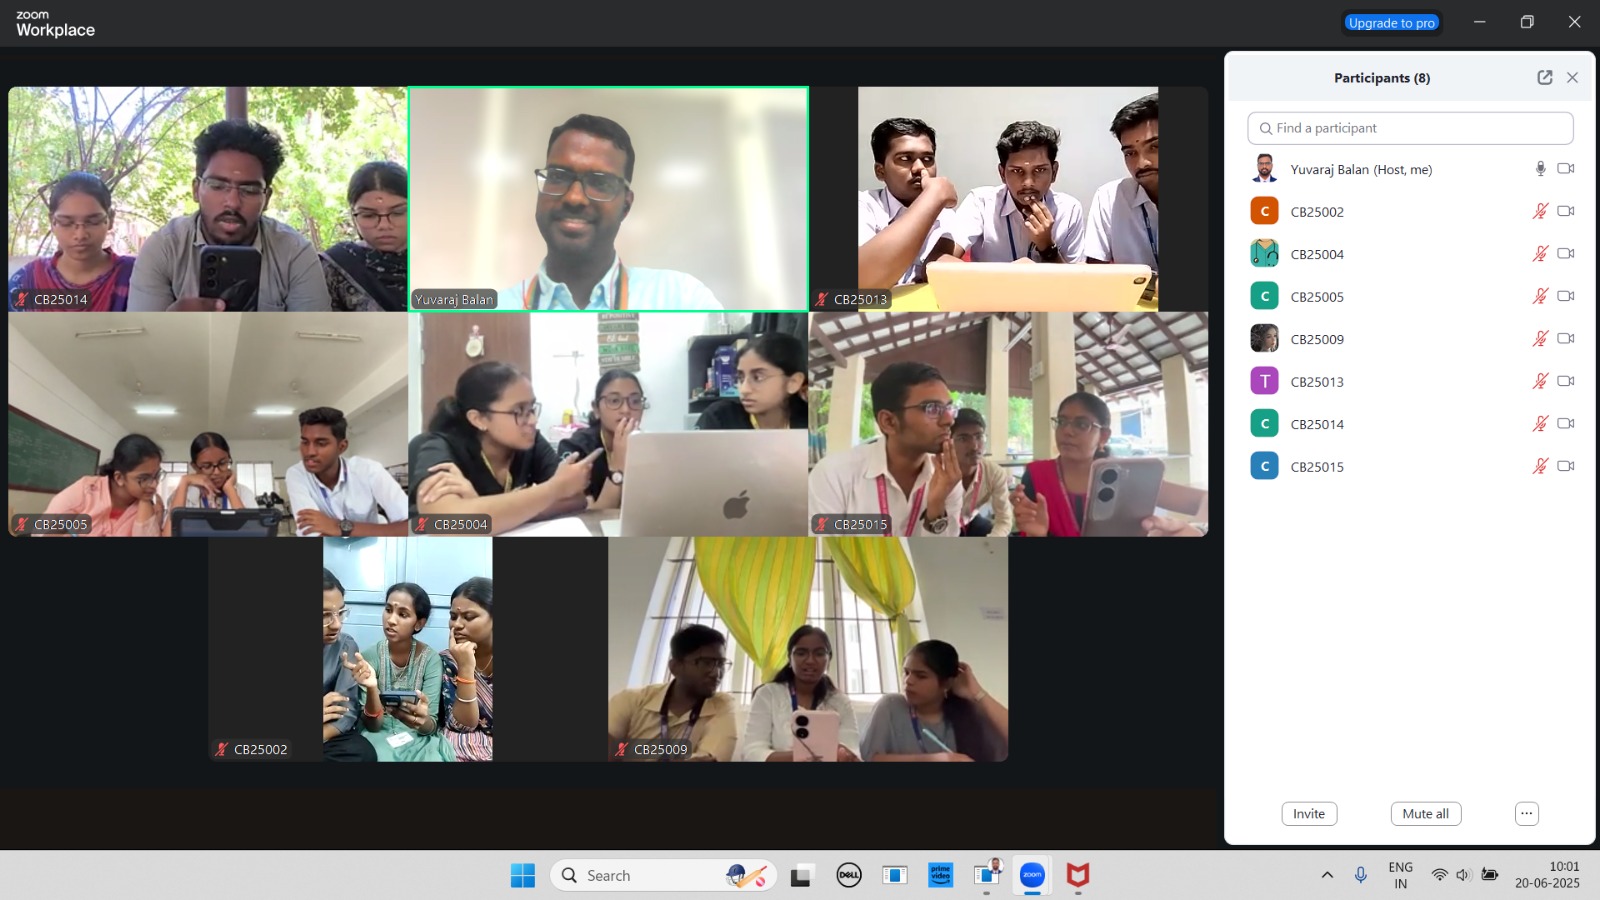The image size is (1600, 900).
Task: Click the camera icon for CB25004
Action: [x=1566, y=254]
